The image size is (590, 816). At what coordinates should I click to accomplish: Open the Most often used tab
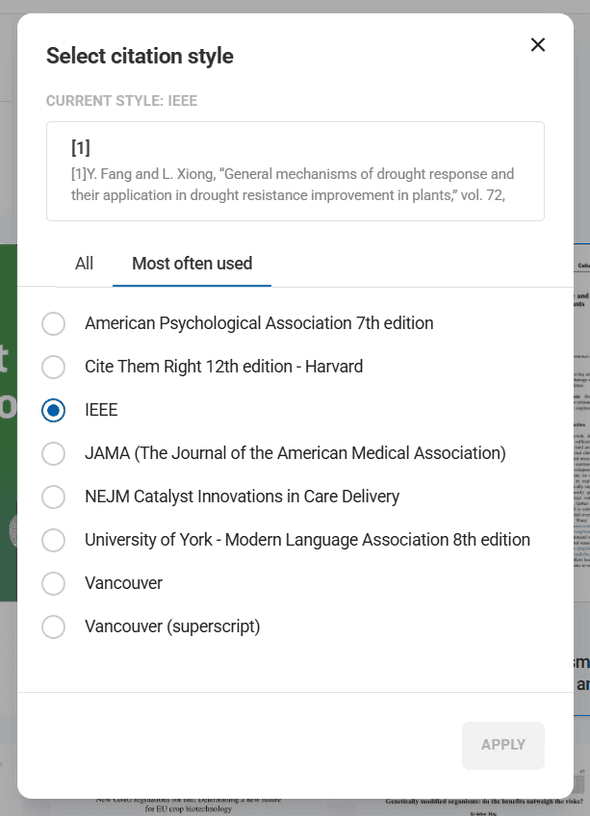tap(191, 263)
